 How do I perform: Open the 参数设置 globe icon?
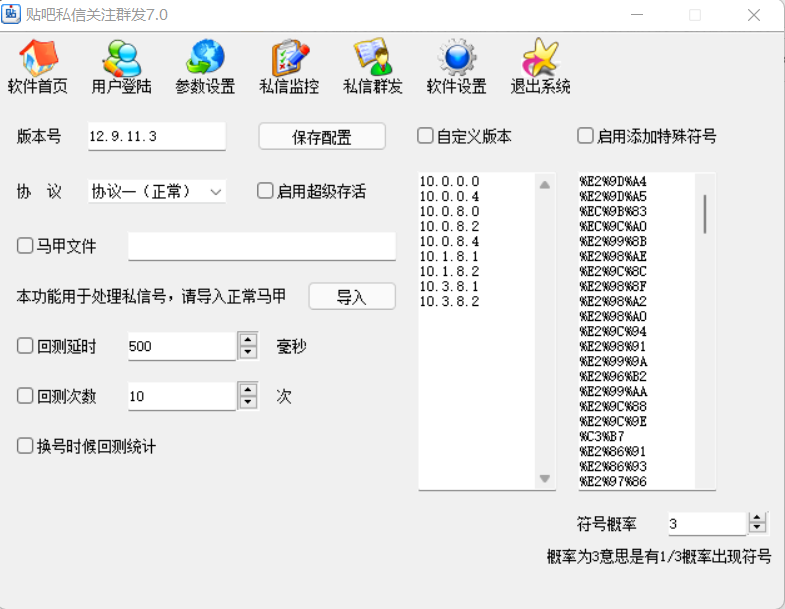(x=205, y=67)
